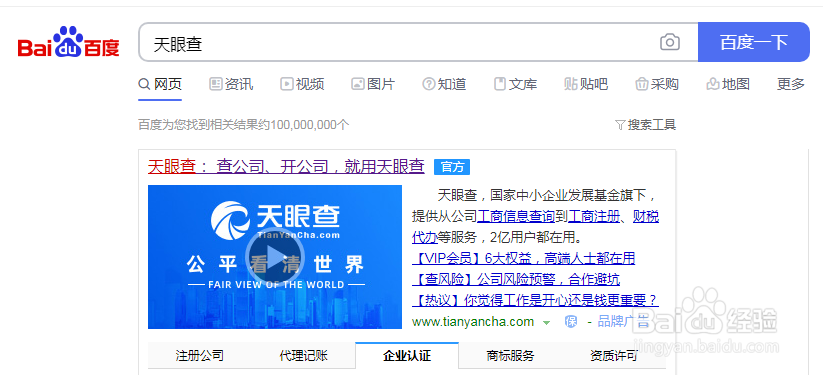Click the 天眼查 logo in the video thumbnail
Viewport: 823px width, 375px height.
click(x=276, y=220)
